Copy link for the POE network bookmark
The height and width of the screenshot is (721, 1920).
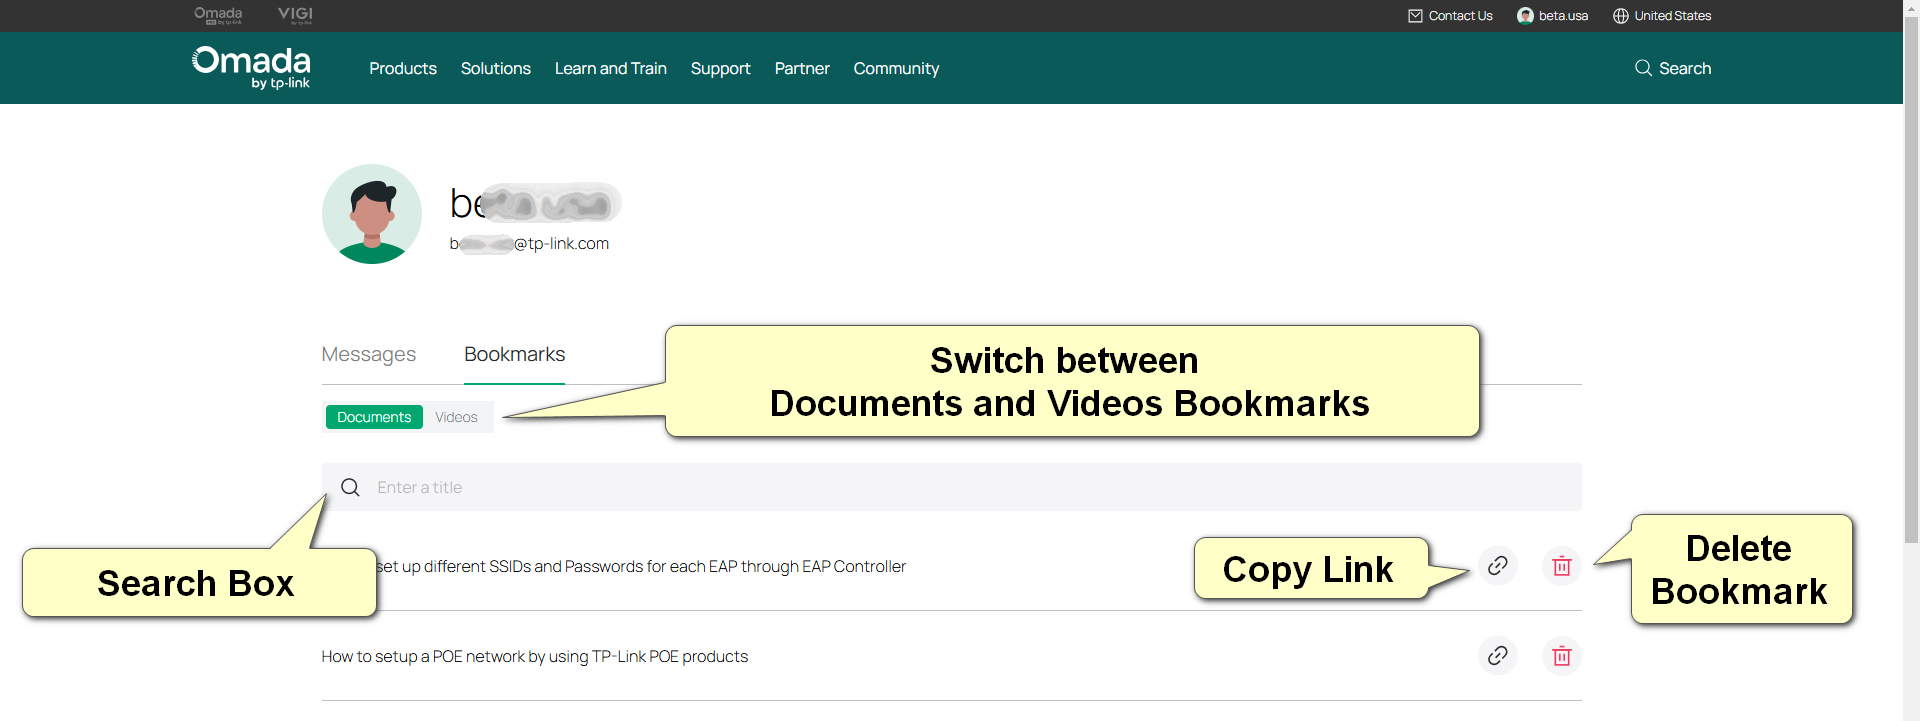coord(1498,656)
